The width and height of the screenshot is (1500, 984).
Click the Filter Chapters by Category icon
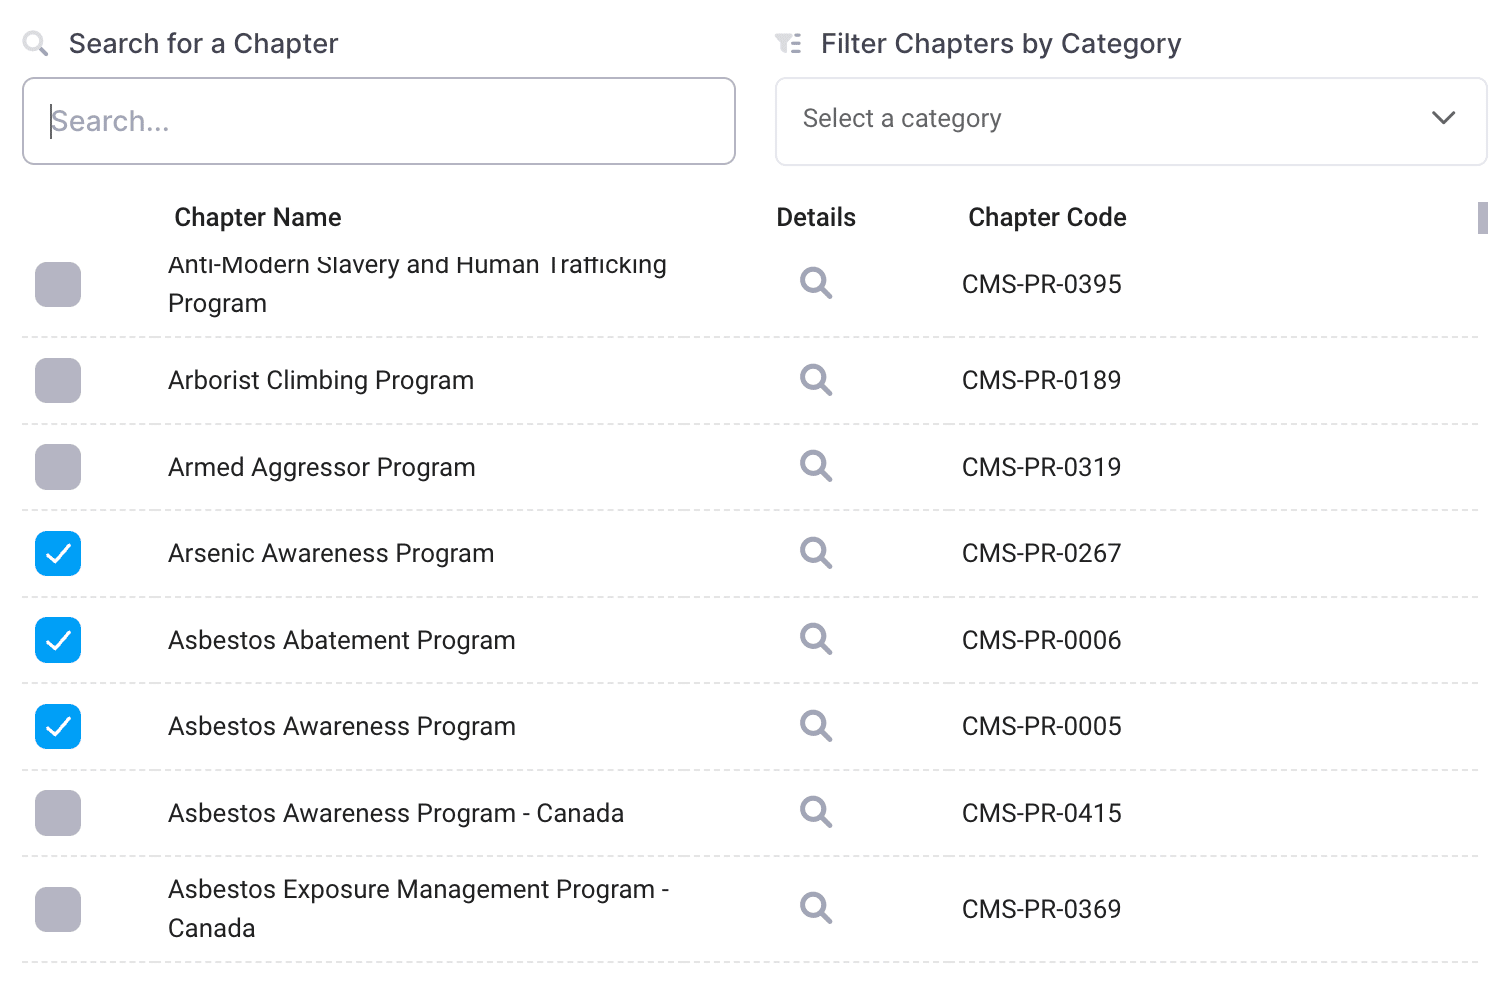tap(789, 44)
